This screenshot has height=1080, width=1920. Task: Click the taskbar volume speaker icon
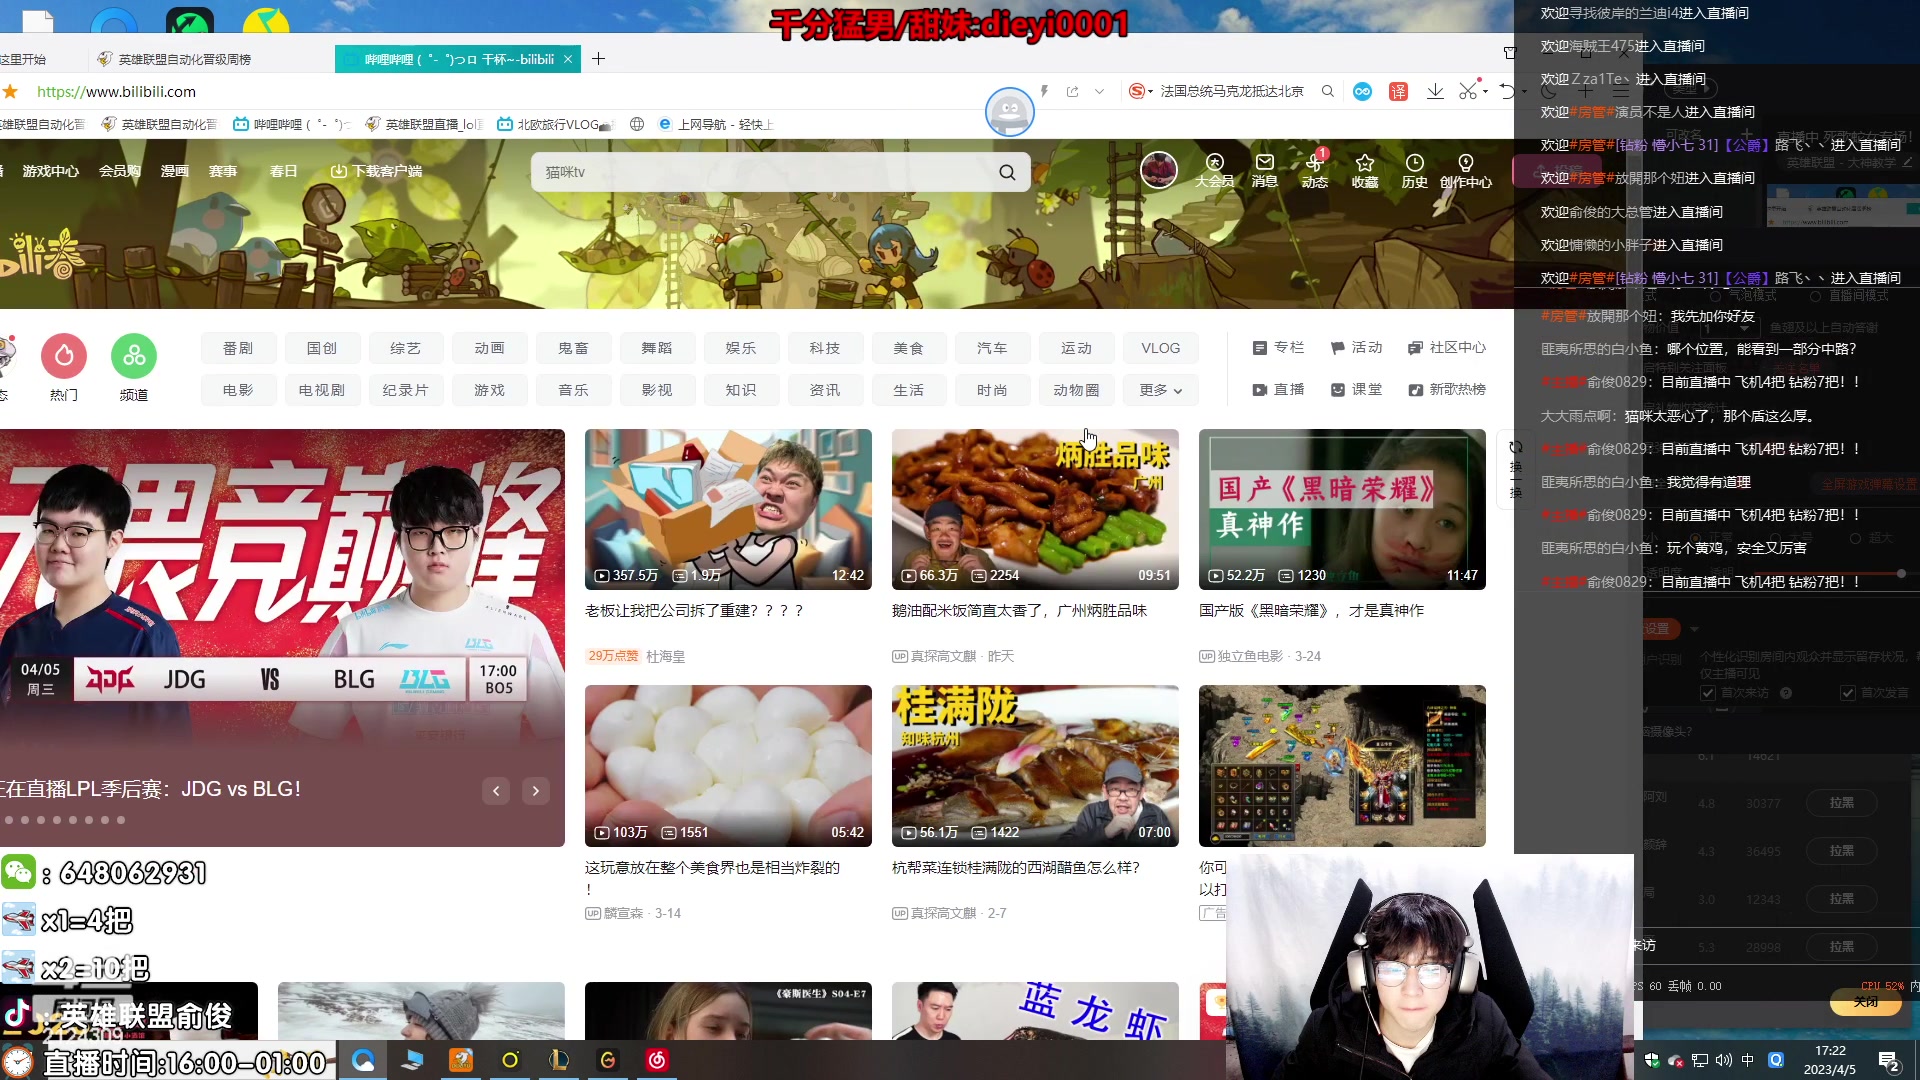pyautogui.click(x=1723, y=1060)
